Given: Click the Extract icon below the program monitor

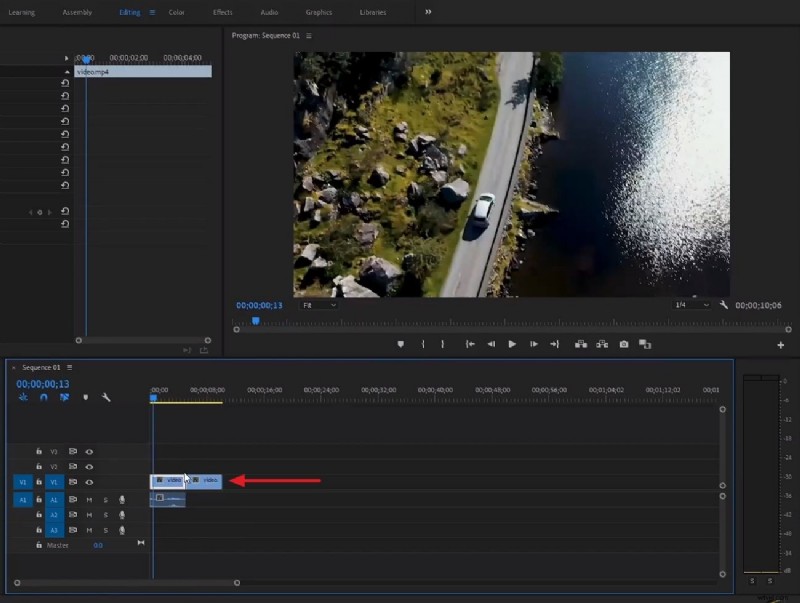Looking at the screenshot, I should [x=603, y=344].
